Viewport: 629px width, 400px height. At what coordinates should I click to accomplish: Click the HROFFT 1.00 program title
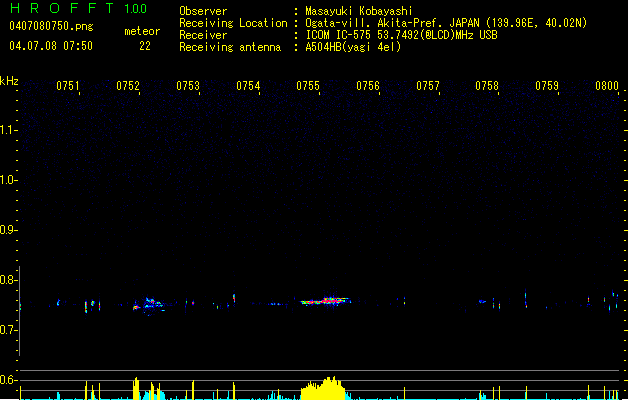pyautogui.click(x=79, y=8)
